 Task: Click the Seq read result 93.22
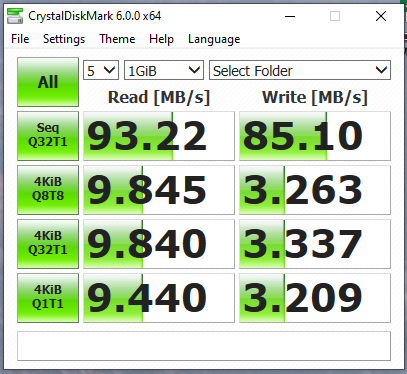coord(159,136)
